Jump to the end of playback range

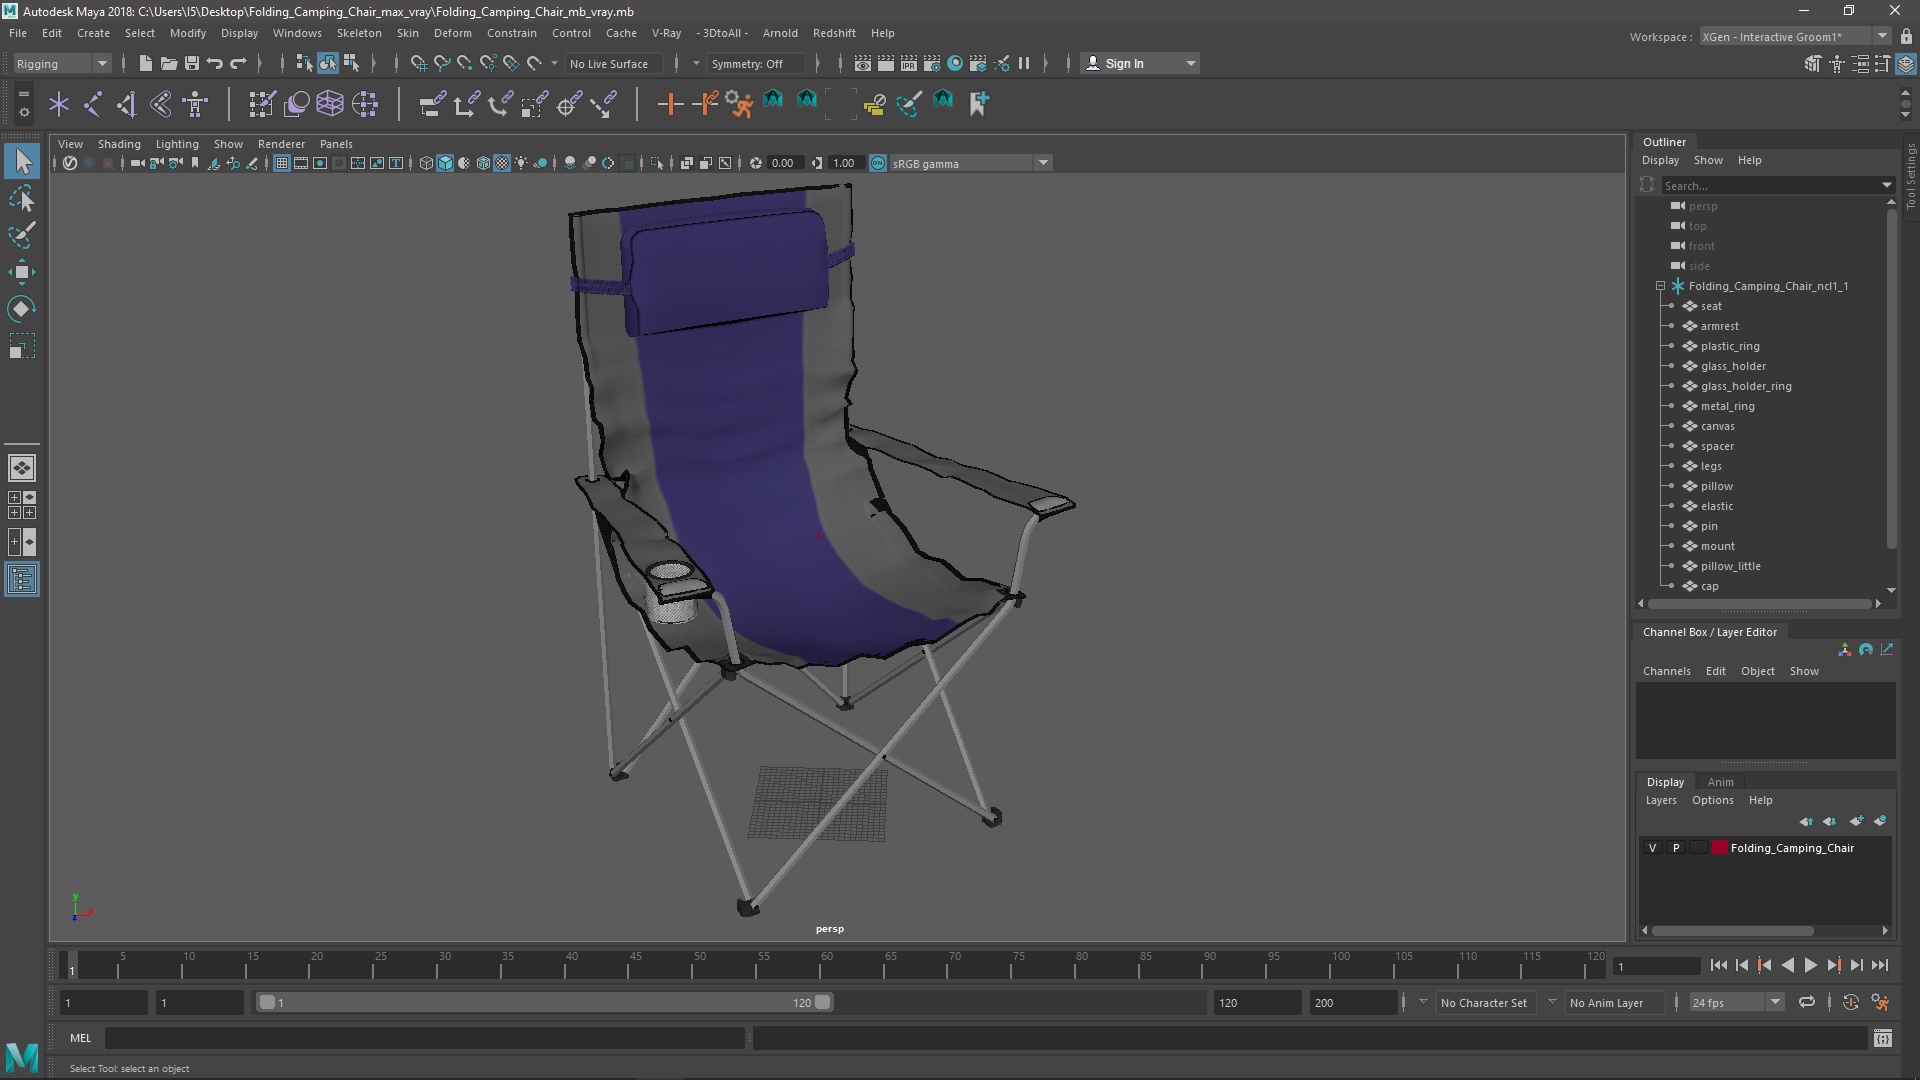coord(1880,965)
